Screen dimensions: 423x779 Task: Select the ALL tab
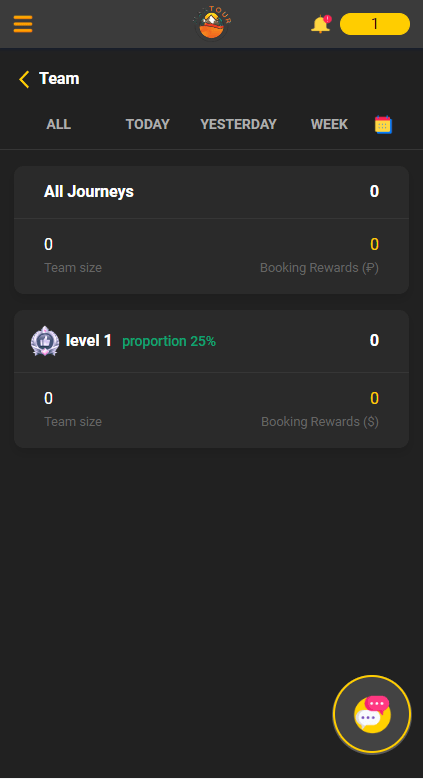(x=59, y=124)
